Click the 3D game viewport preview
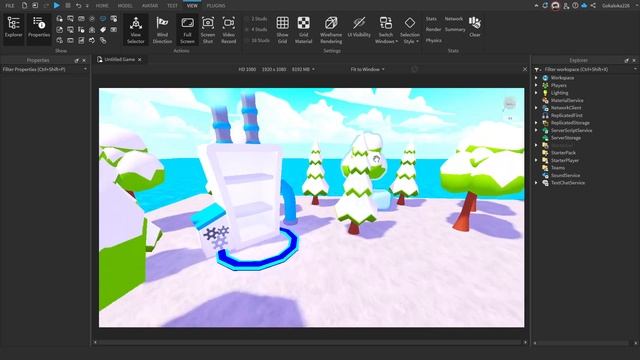Viewport: 640px width, 360px height. 311,207
